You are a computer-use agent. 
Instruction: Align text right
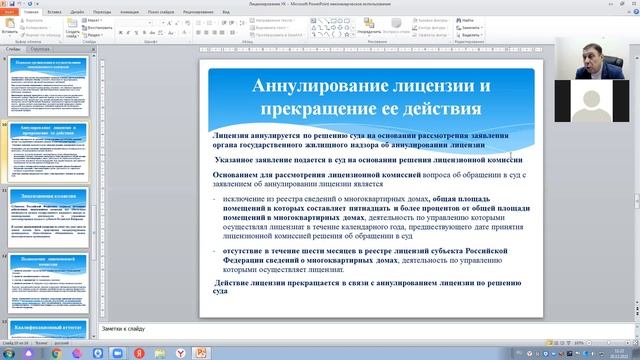tap(214, 33)
